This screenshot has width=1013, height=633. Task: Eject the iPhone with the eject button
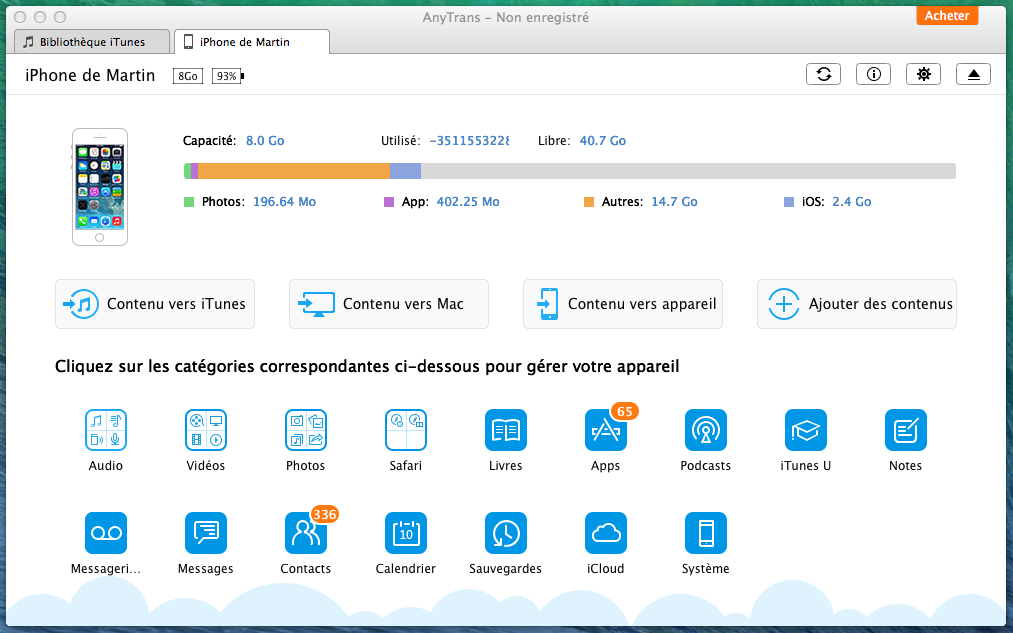(973, 75)
